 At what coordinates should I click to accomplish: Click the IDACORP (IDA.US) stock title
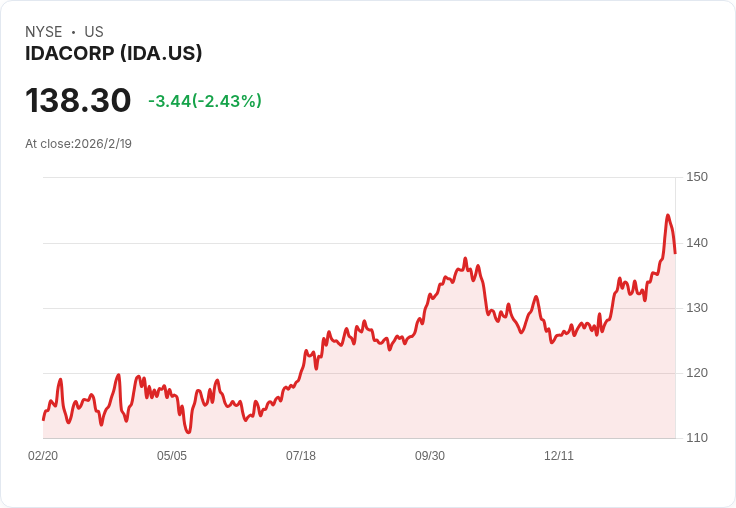point(114,53)
